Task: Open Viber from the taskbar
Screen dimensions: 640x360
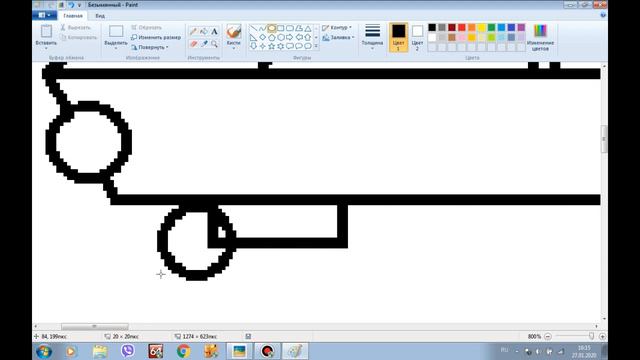Action: (128, 351)
